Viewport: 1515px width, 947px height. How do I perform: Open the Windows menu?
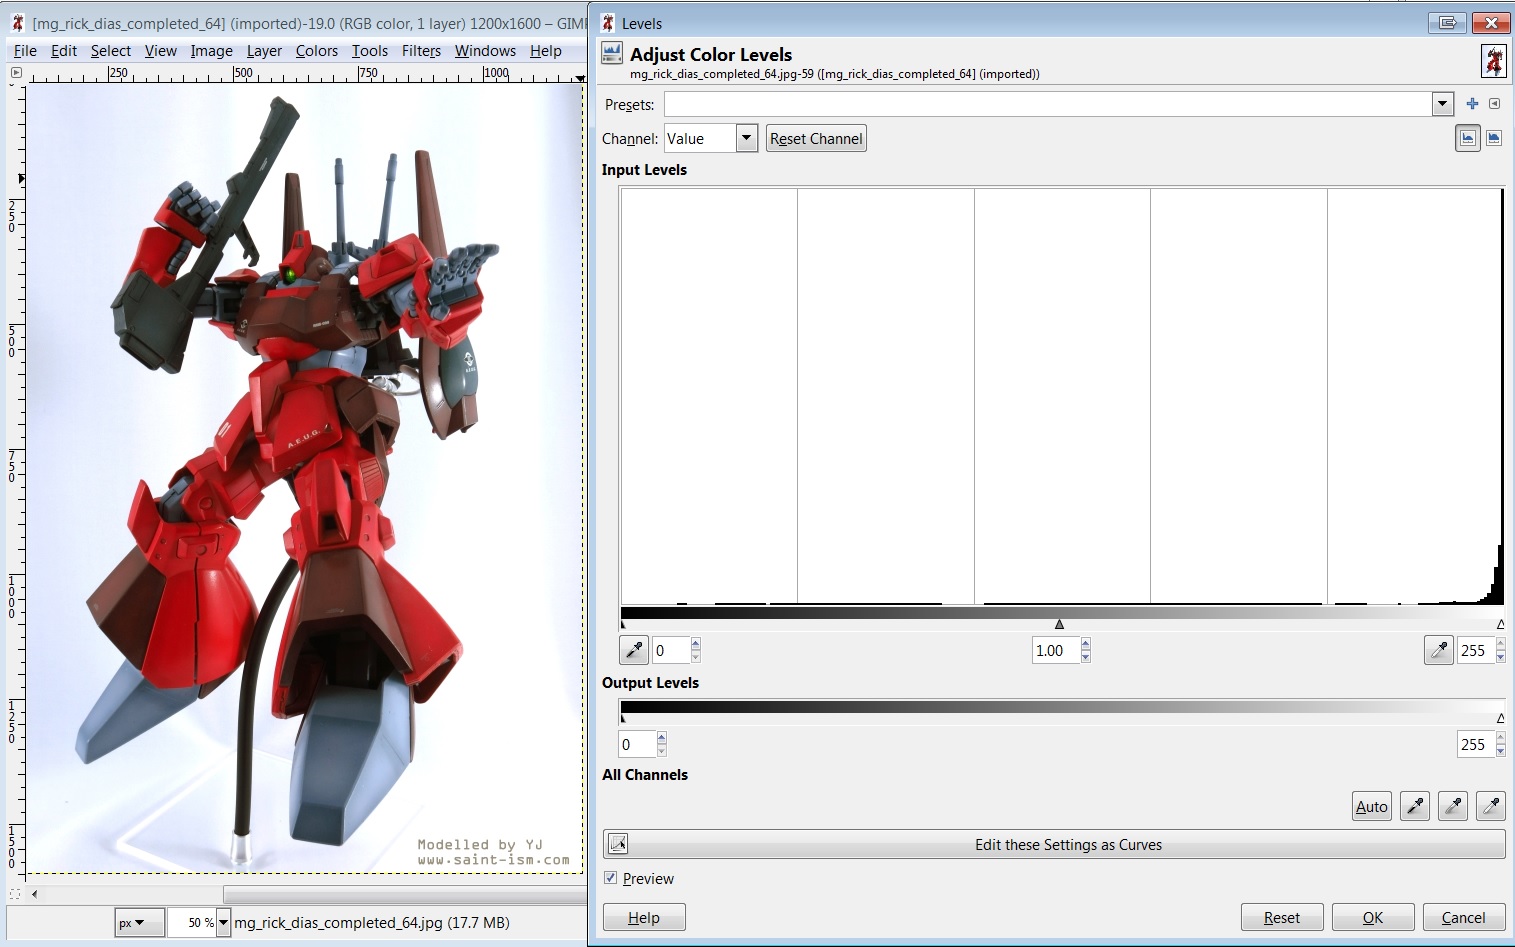coord(485,51)
